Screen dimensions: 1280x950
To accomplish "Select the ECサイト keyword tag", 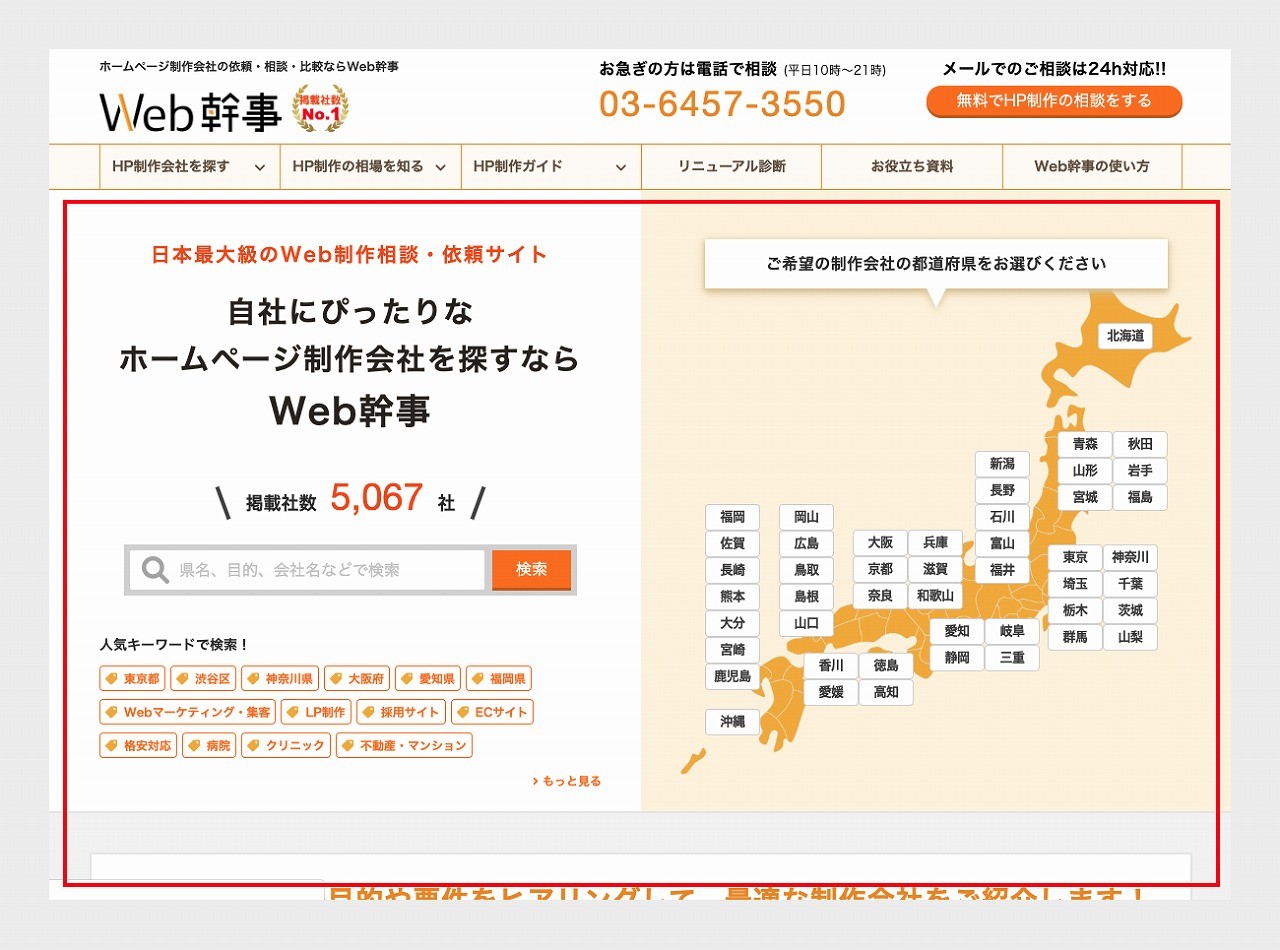I will point(492,712).
